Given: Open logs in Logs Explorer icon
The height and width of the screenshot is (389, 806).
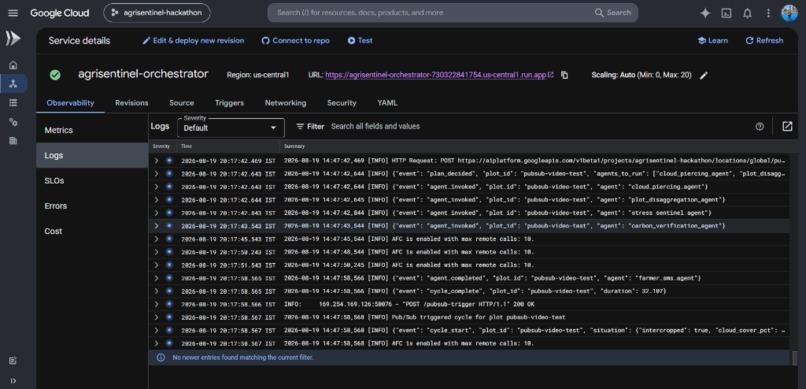Looking at the screenshot, I should click(787, 126).
